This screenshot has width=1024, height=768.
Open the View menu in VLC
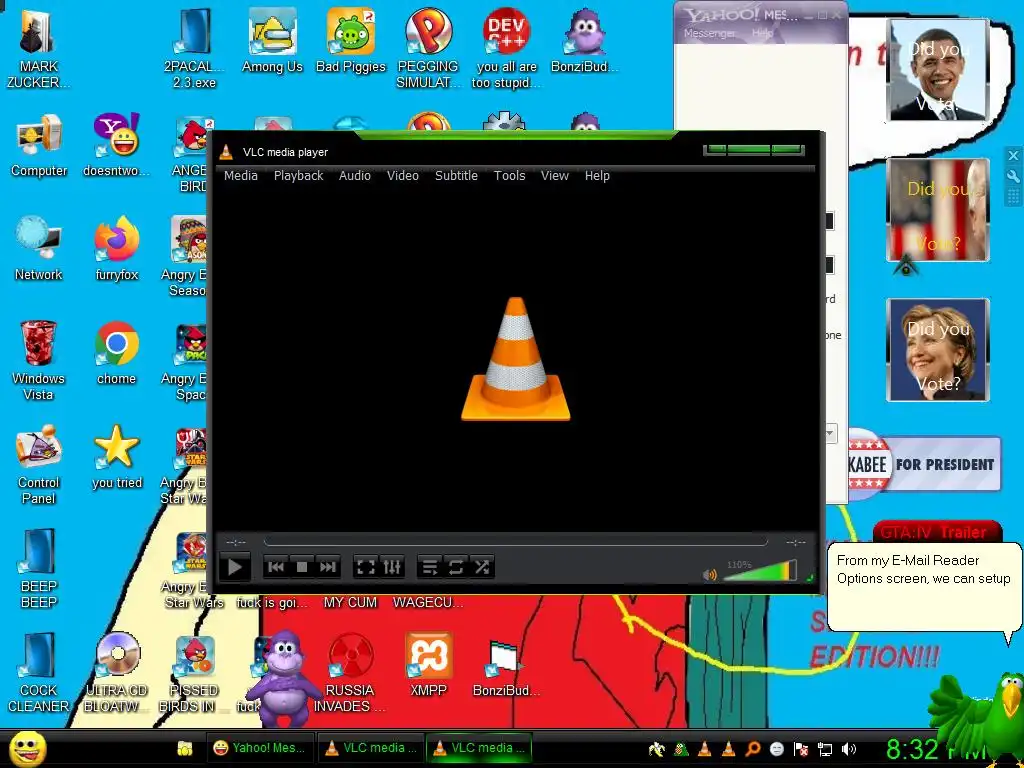(x=554, y=176)
